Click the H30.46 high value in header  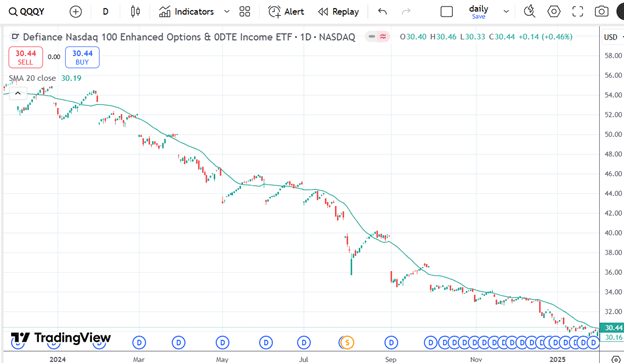click(x=443, y=37)
